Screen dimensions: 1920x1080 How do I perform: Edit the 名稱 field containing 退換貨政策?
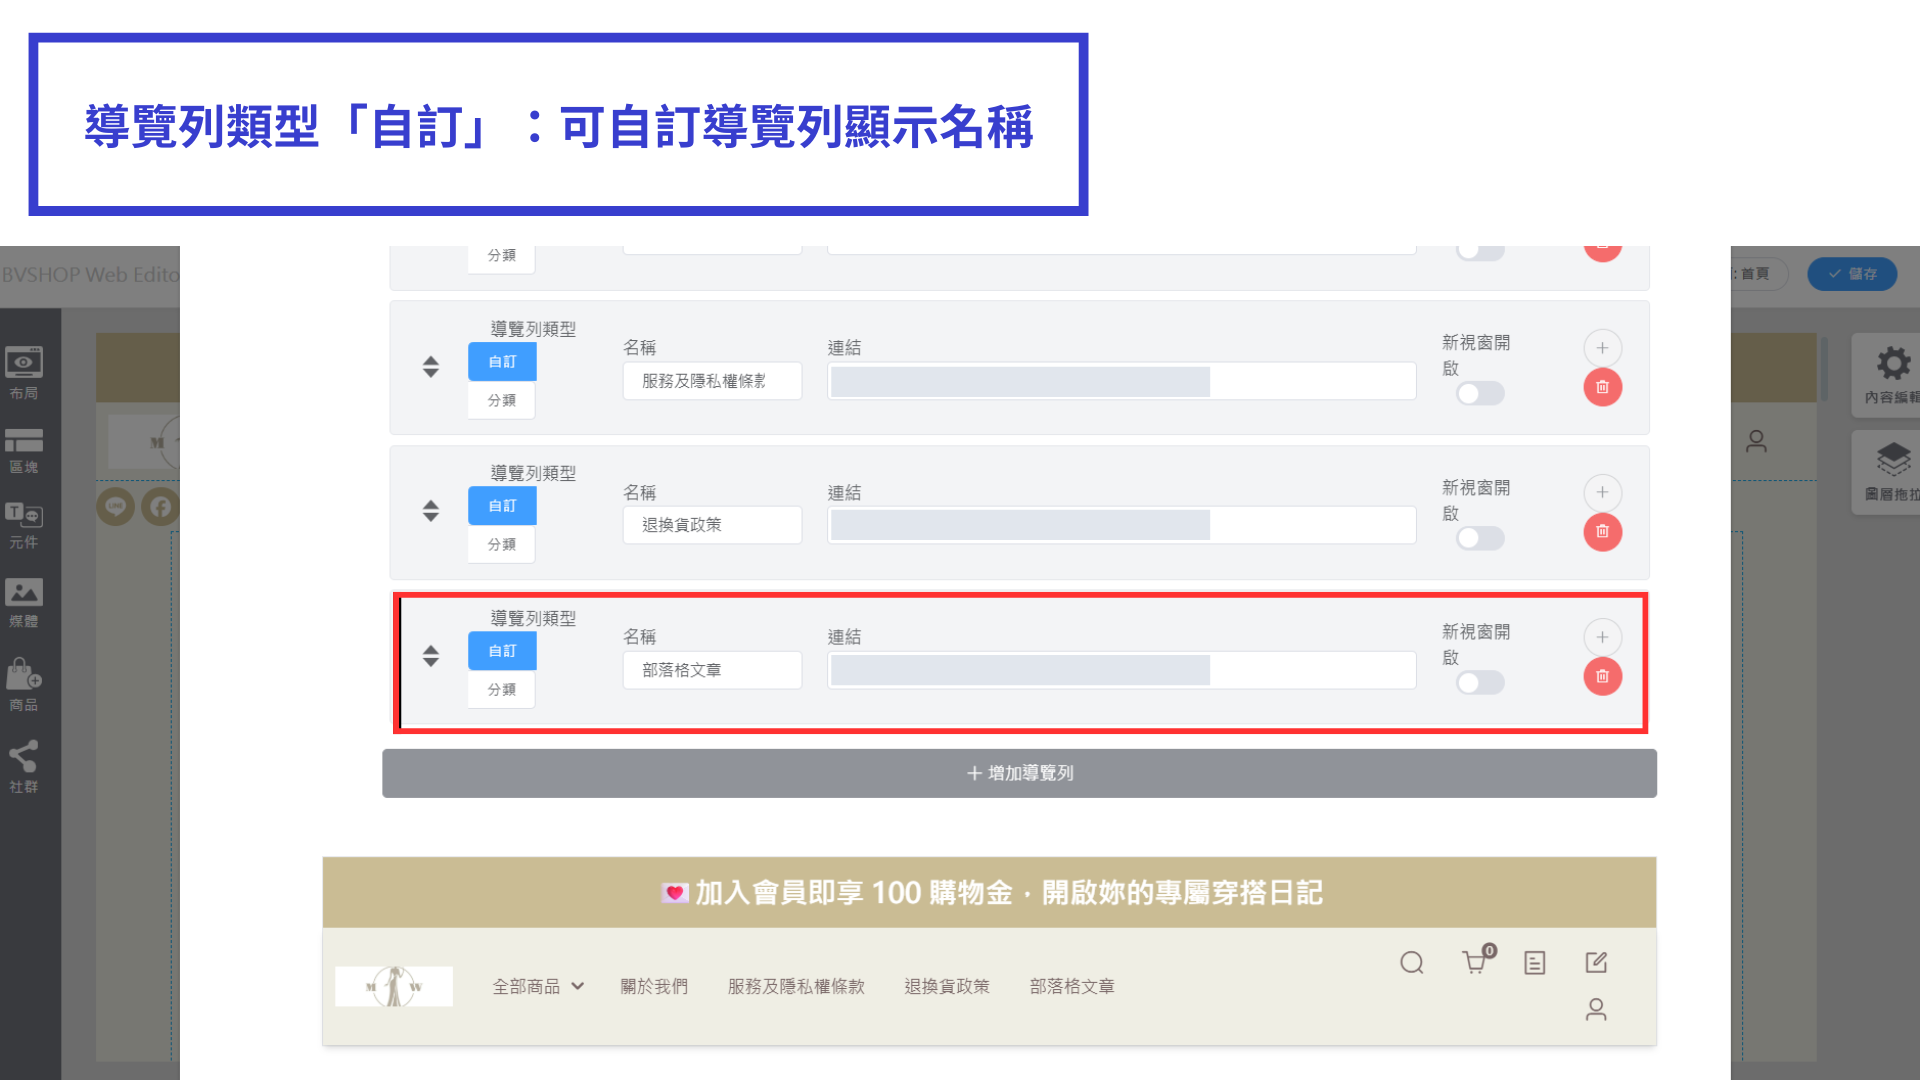coord(712,525)
